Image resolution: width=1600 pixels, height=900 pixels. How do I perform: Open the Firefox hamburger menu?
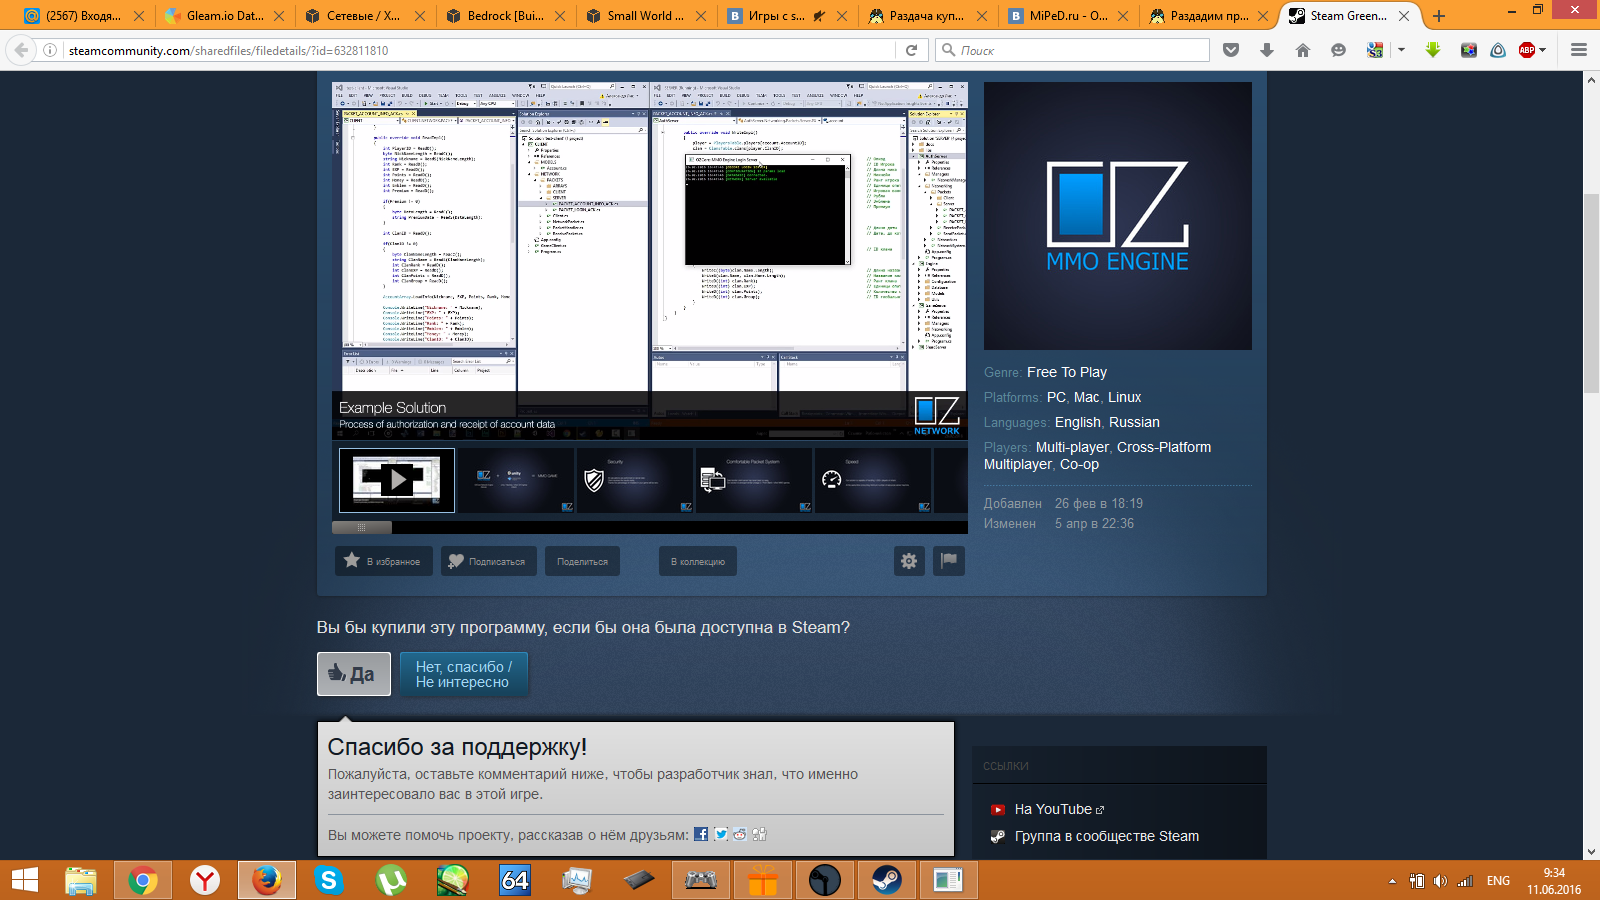(1579, 50)
